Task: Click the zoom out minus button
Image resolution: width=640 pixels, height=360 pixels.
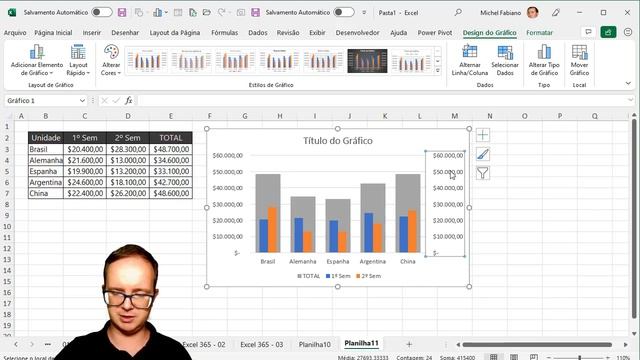Action: 549,358
